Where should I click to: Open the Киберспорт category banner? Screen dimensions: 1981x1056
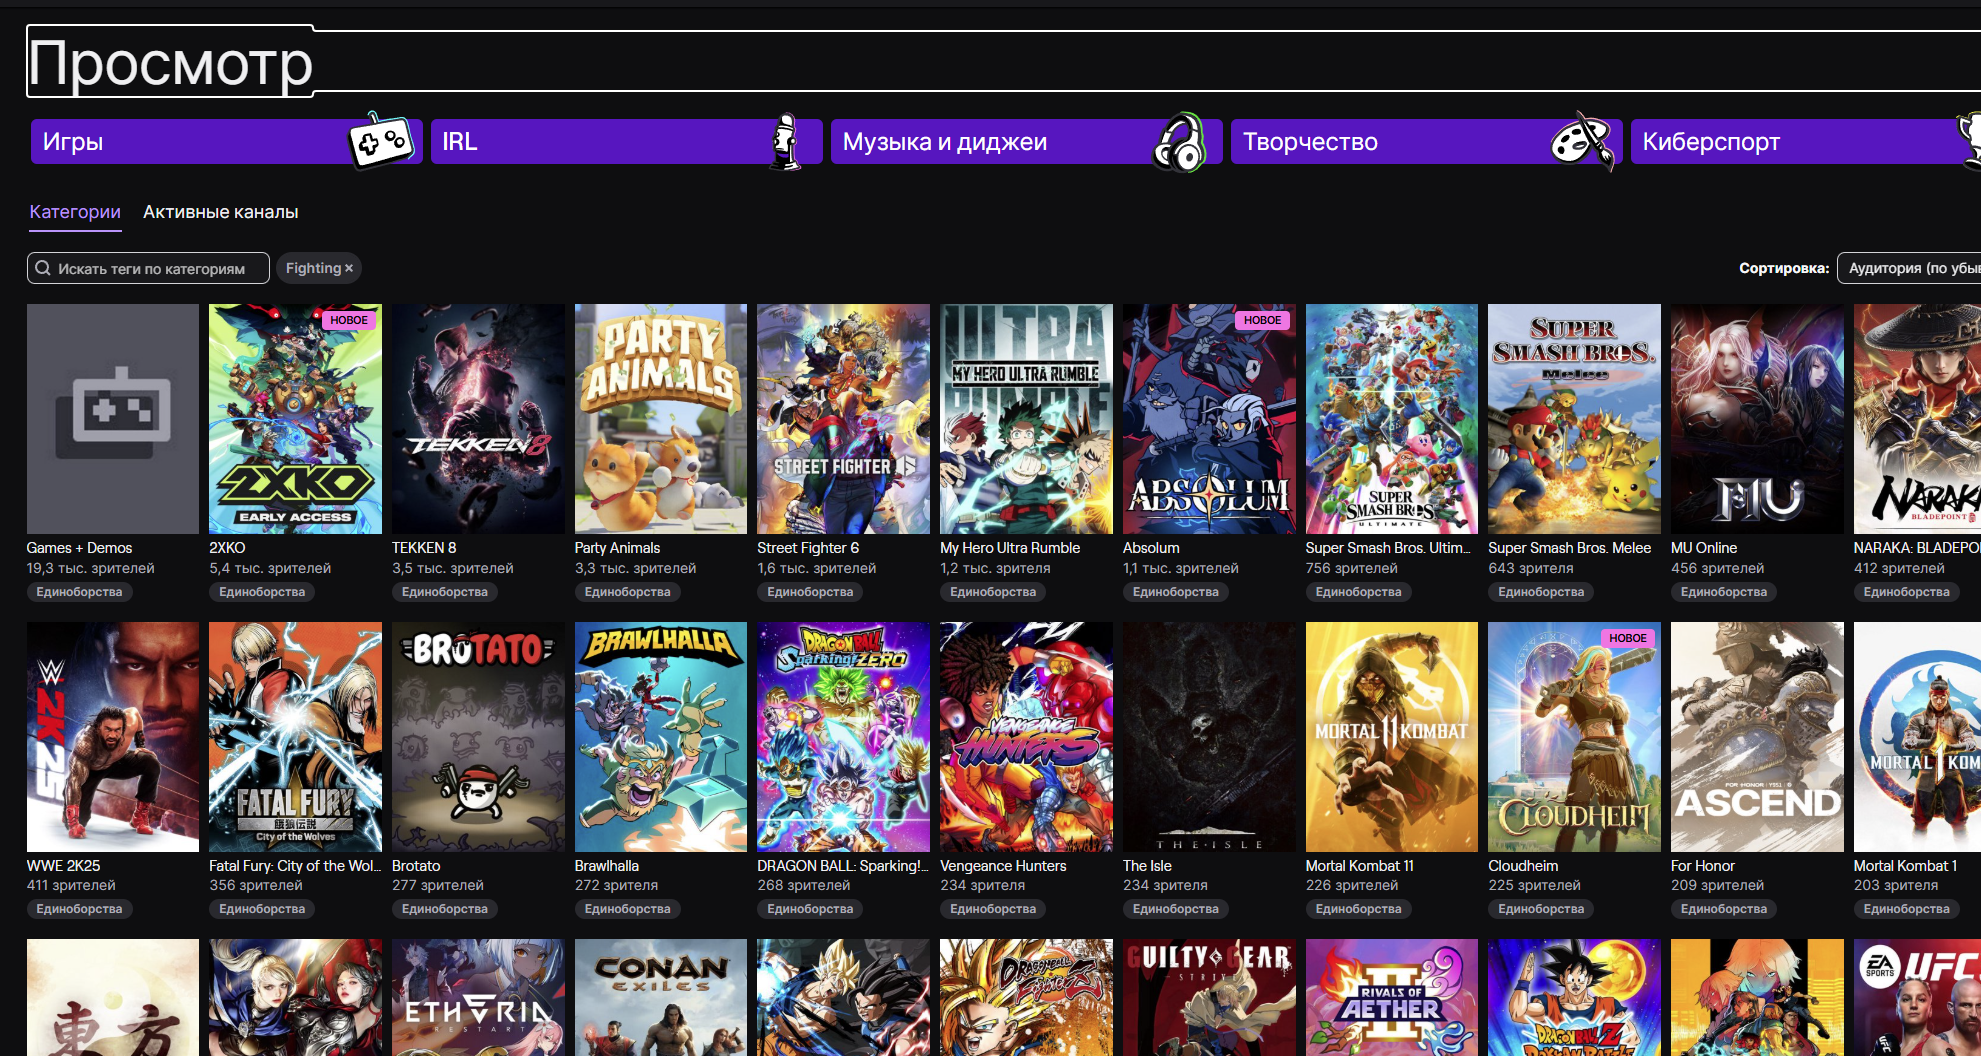(x=1806, y=142)
